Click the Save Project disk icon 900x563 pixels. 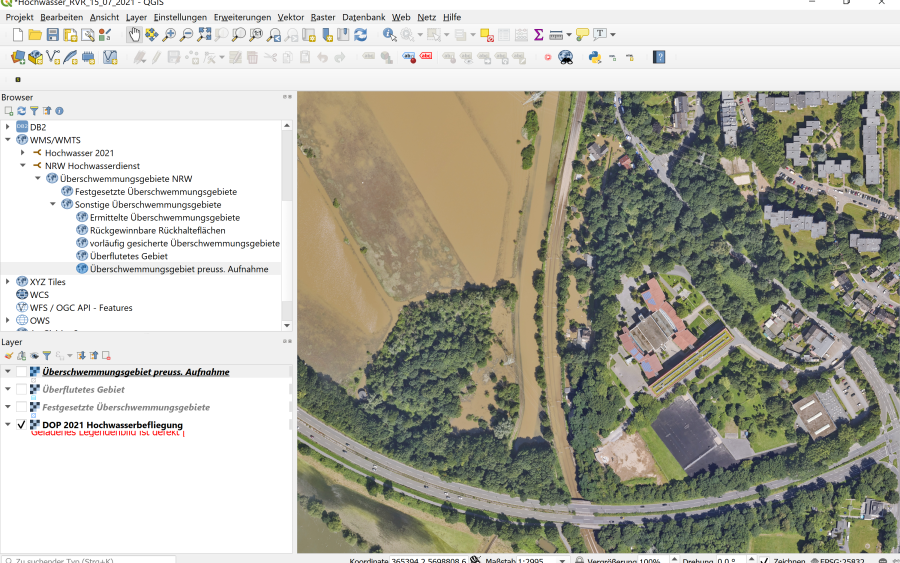point(53,35)
